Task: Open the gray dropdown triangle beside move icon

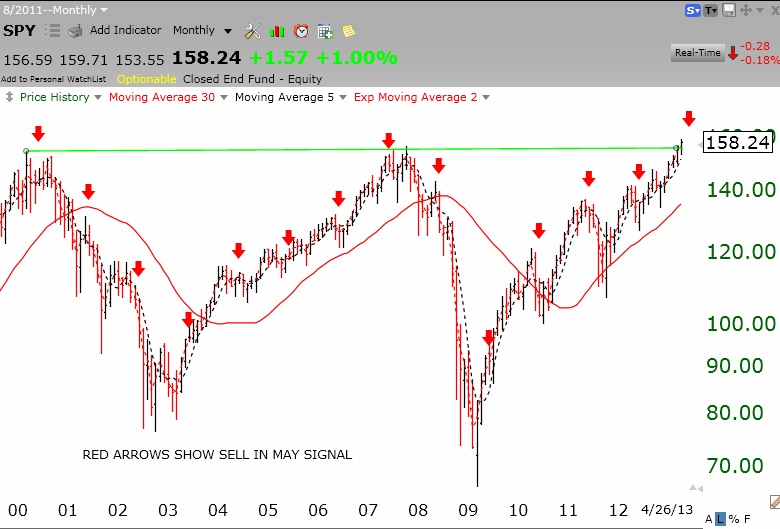Action: pyautogui.click(x=760, y=10)
